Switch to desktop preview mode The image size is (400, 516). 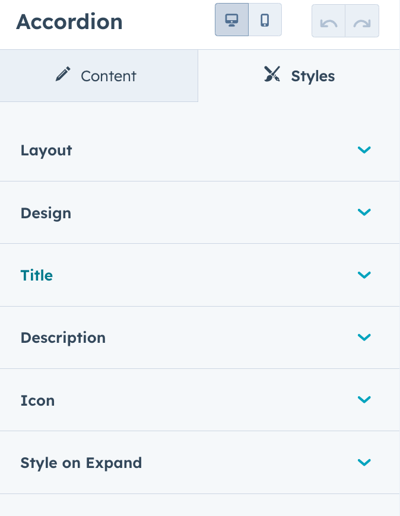point(232,20)
